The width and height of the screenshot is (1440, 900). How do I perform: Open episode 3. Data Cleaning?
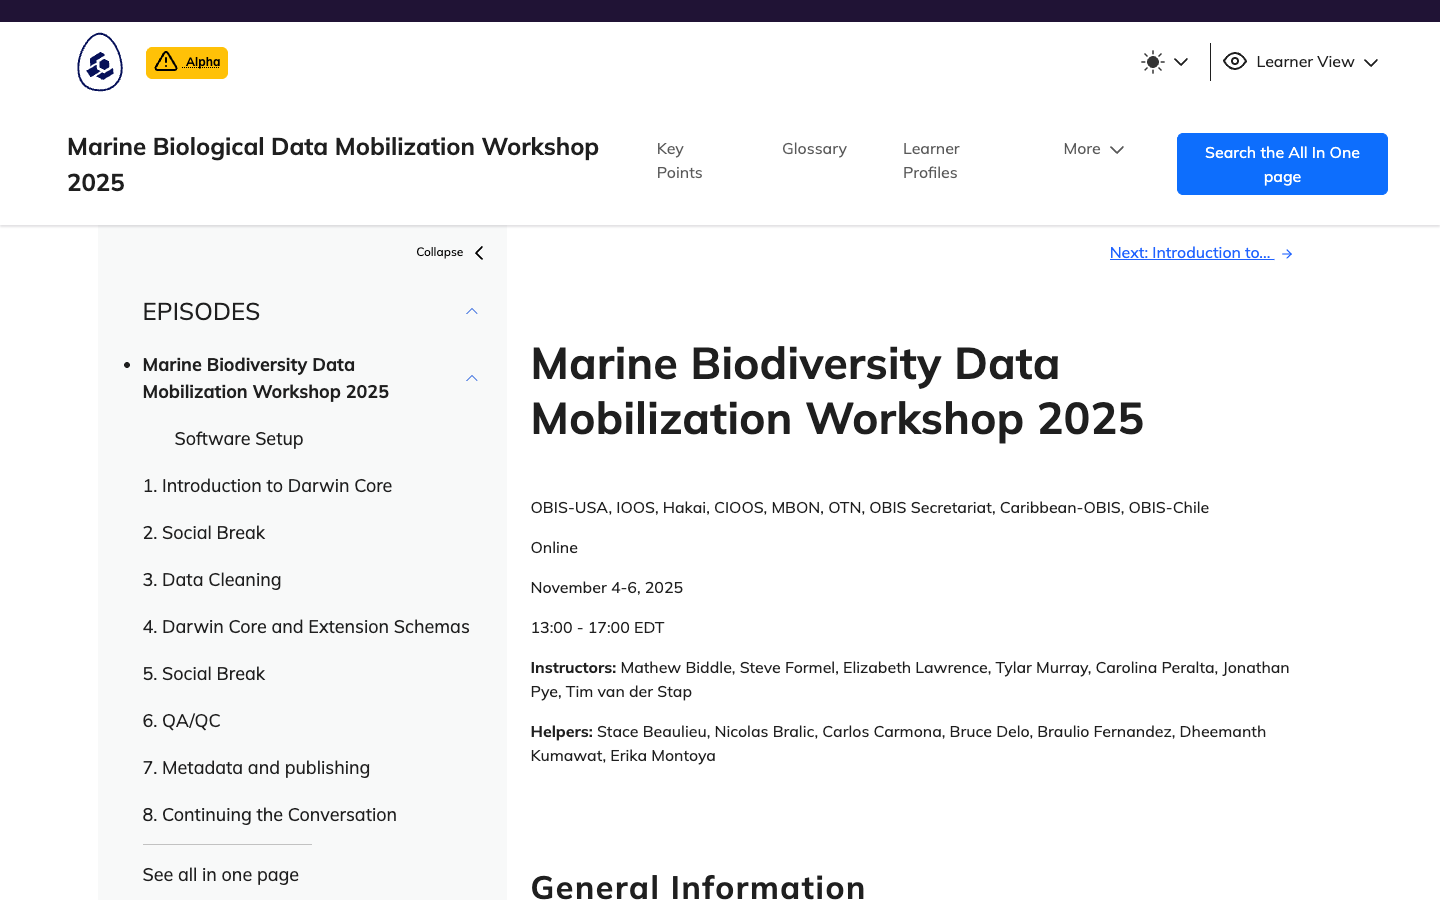coord(212,580)
